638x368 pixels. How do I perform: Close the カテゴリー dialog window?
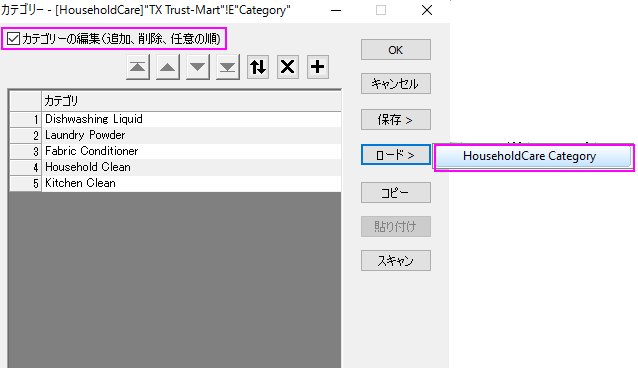[427, 10]
